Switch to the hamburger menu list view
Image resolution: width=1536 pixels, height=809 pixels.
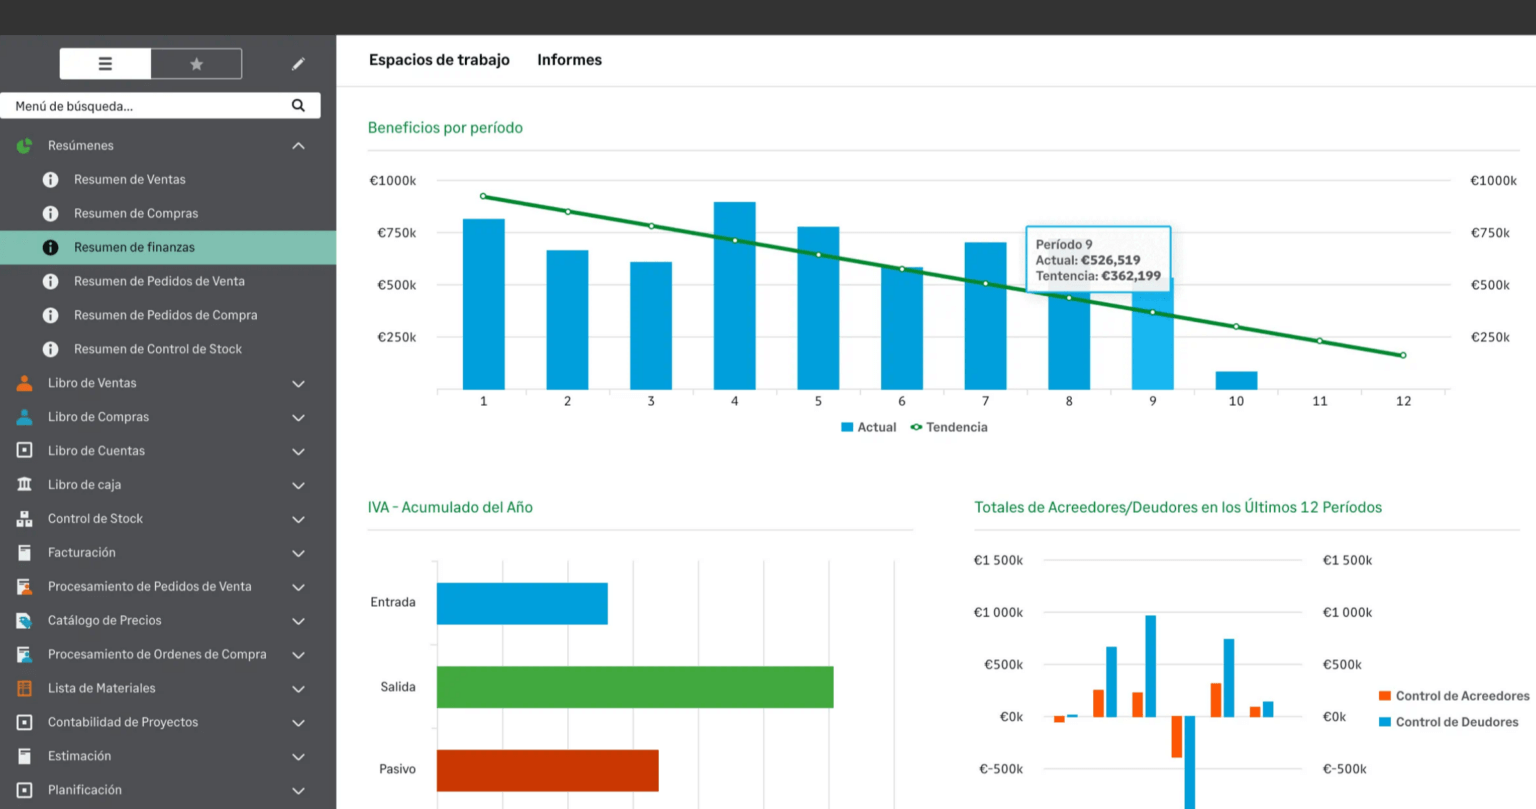pos(105,64)
